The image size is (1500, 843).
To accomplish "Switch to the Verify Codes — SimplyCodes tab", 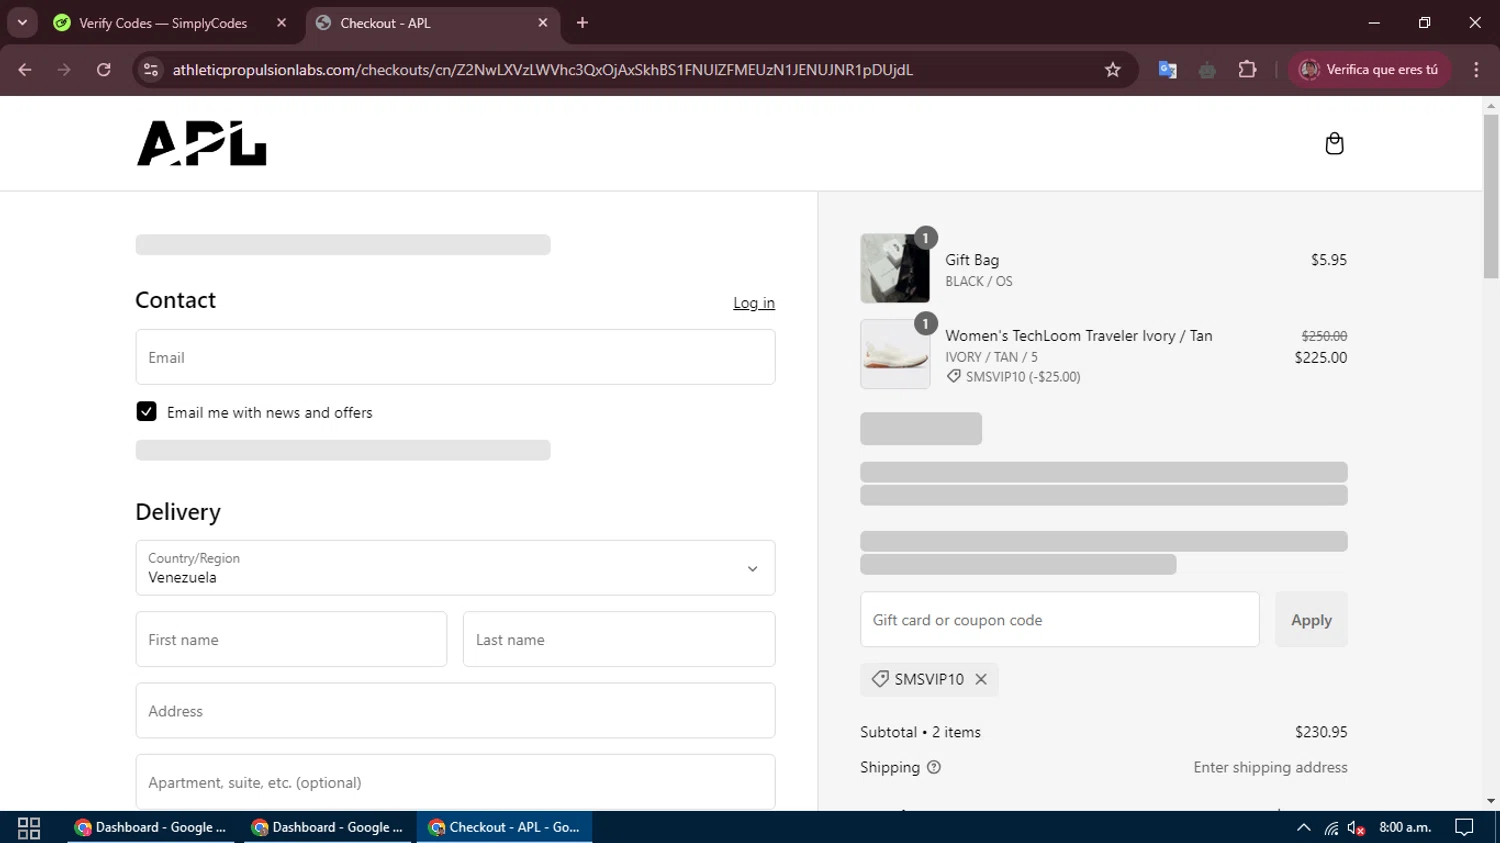I will [170, 22].
